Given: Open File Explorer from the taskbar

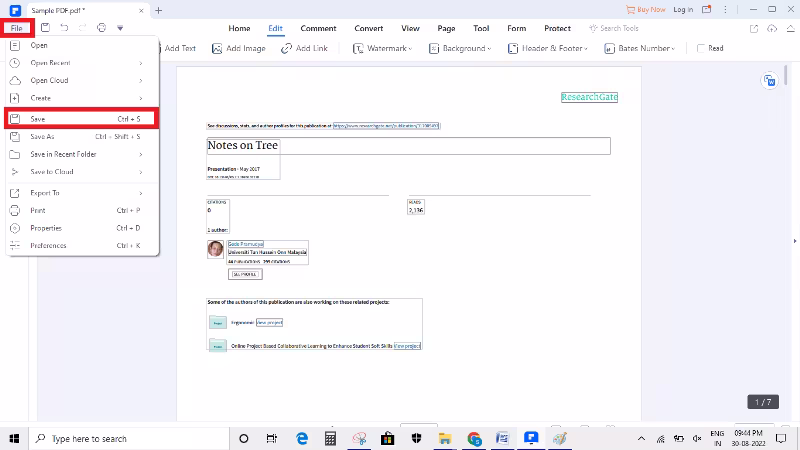Looking at the screenshot, I should click(x=445, y=438).
